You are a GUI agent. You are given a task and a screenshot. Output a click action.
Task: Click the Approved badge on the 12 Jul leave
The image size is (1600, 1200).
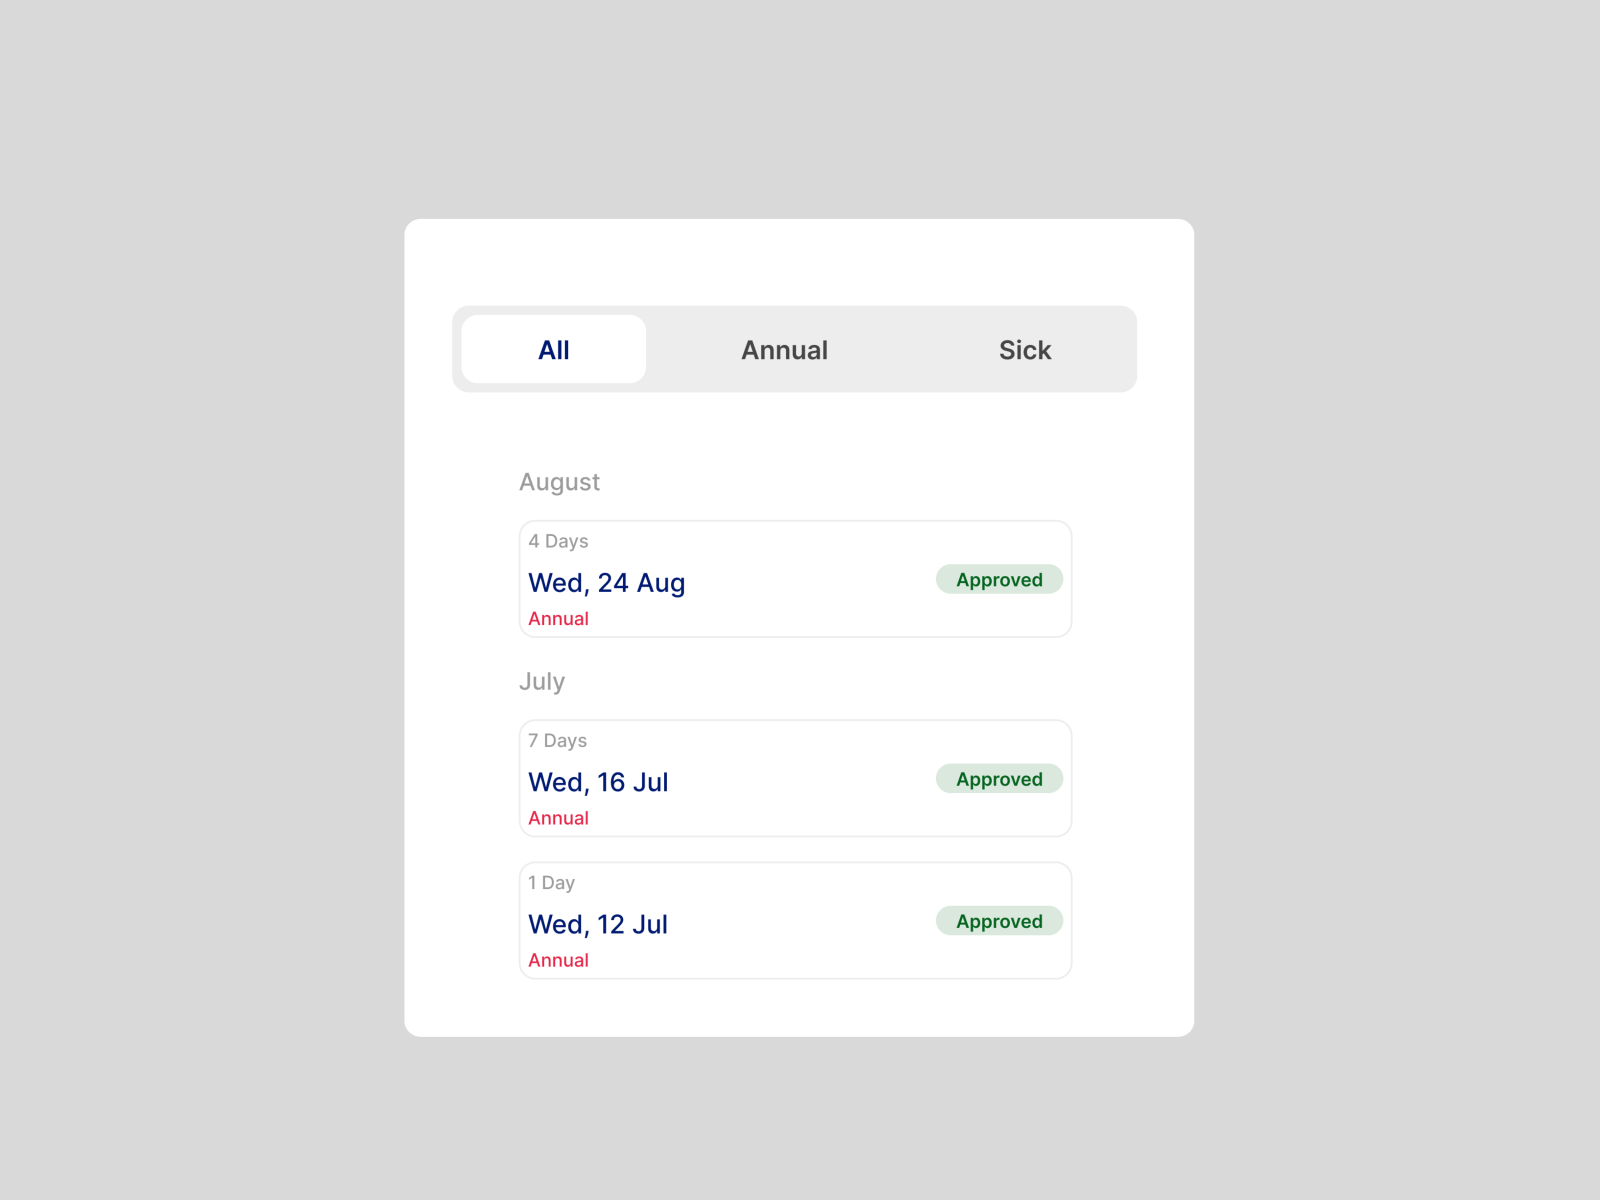[998, 920]
